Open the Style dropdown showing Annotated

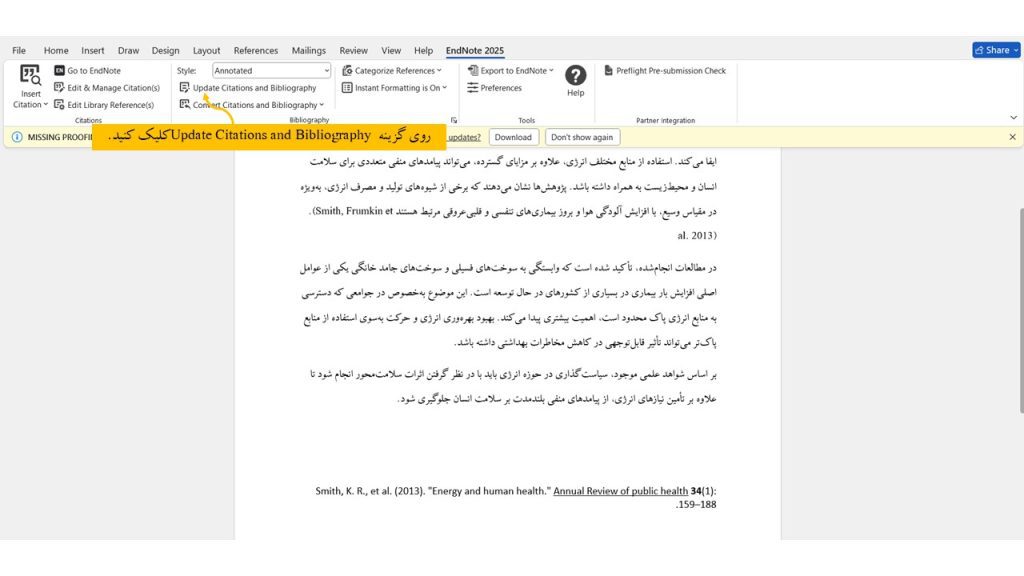270,69
